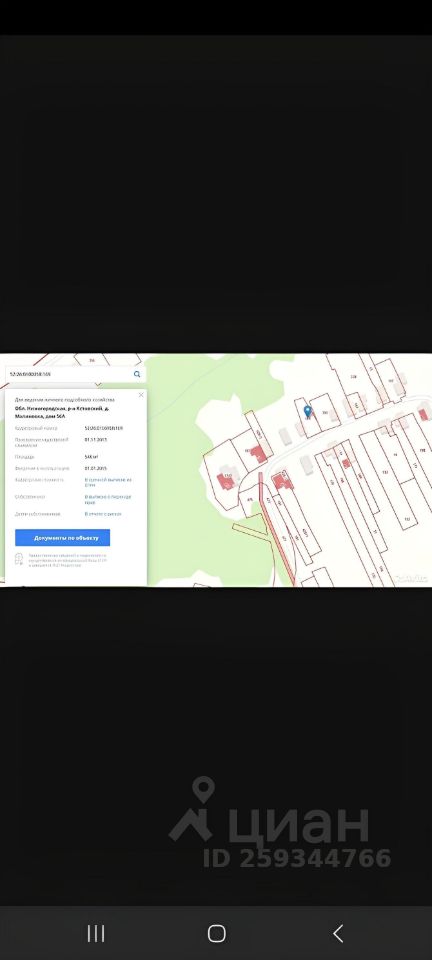The height and width of the screenshot is (960, 432).
Task: Open the "Документы по объекту" button
Action: coord(62,538)
